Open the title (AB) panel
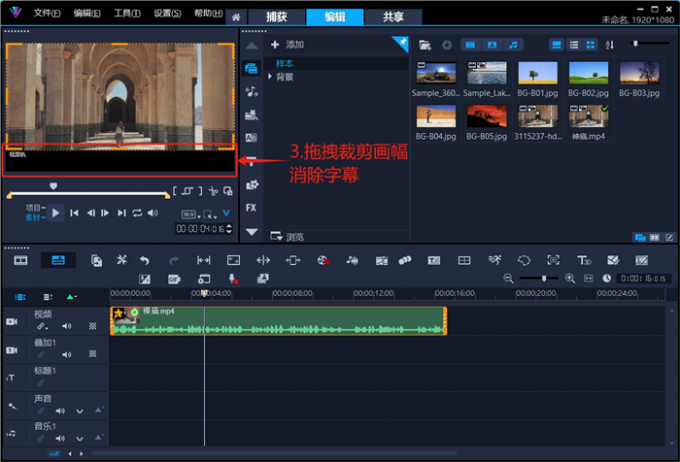Image resolution: width=680 pixels, height=462 pixels. (252, 138)
